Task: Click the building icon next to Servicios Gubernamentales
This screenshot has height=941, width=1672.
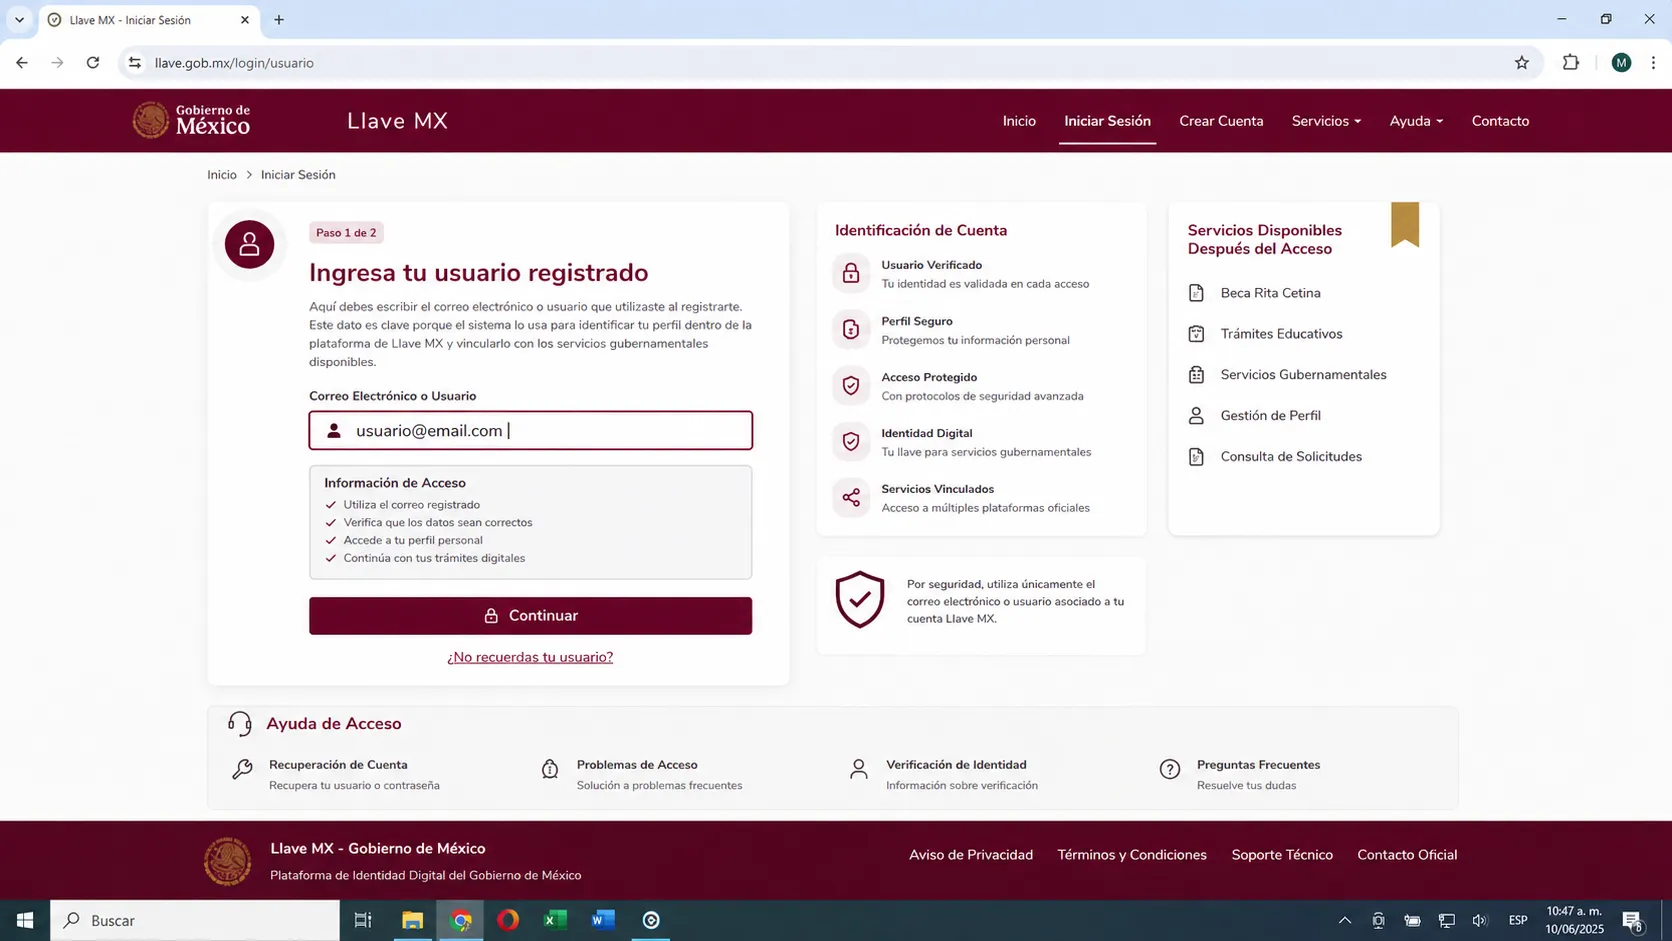Action: [x=1196, y=375]
